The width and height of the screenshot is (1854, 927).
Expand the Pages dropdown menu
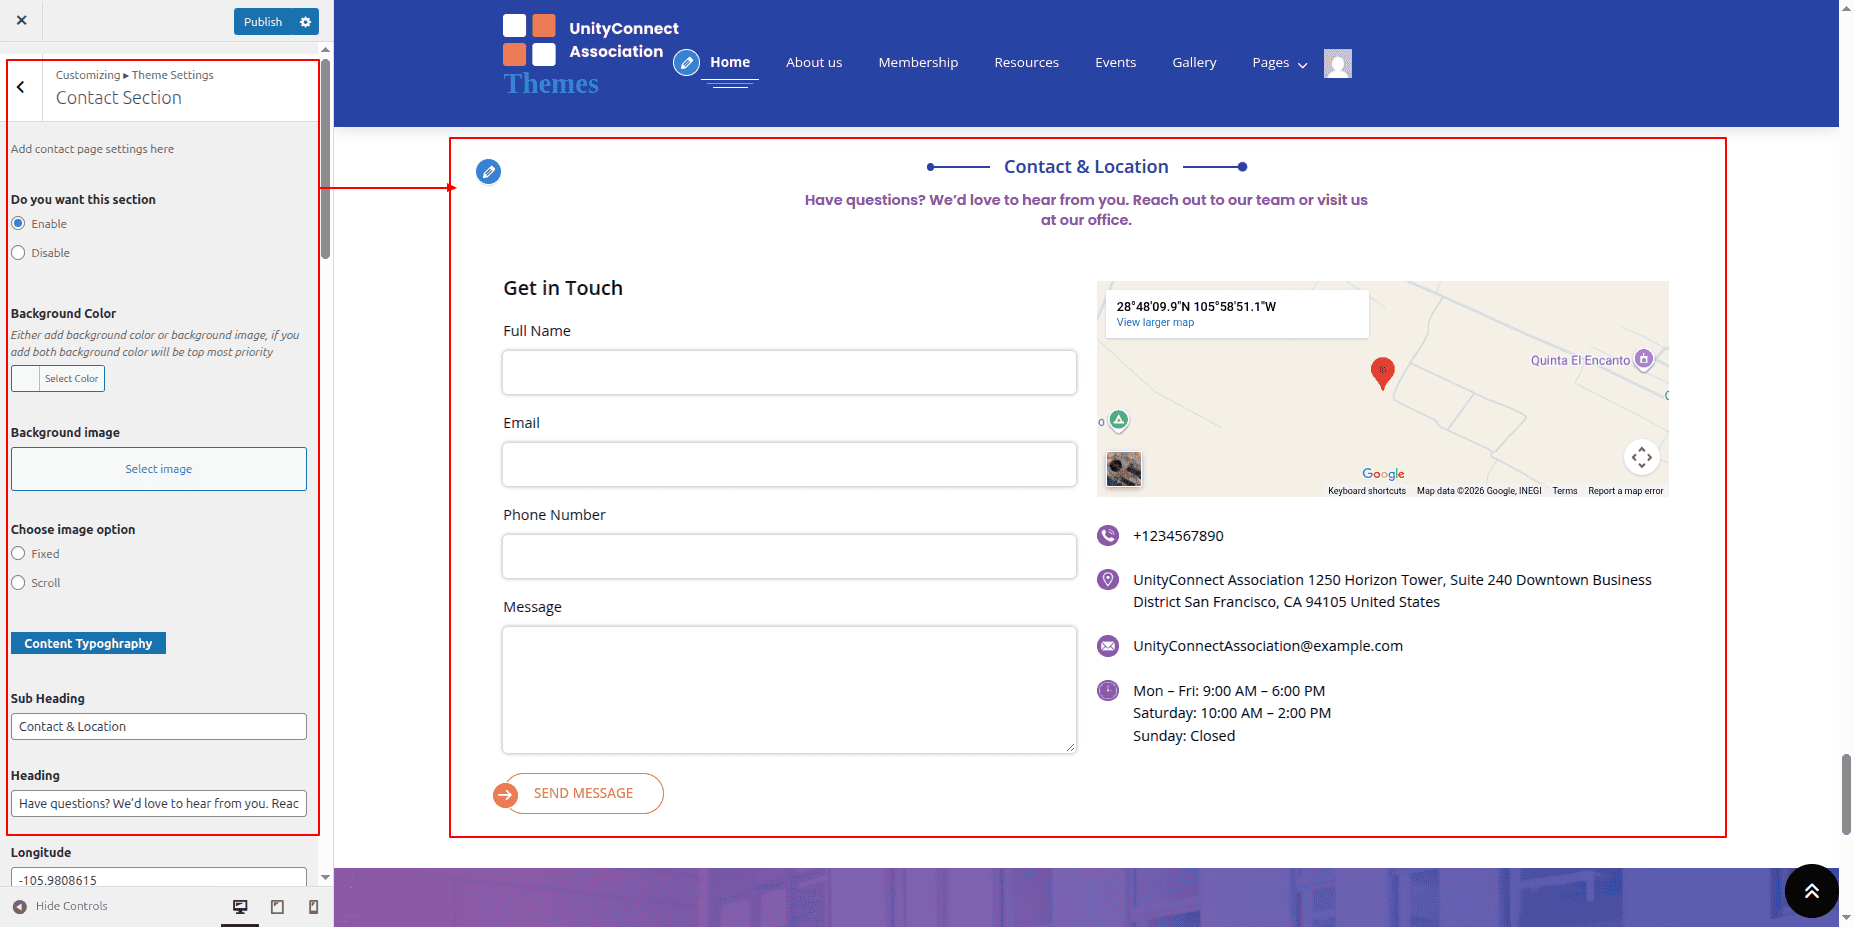point(1279,63)
